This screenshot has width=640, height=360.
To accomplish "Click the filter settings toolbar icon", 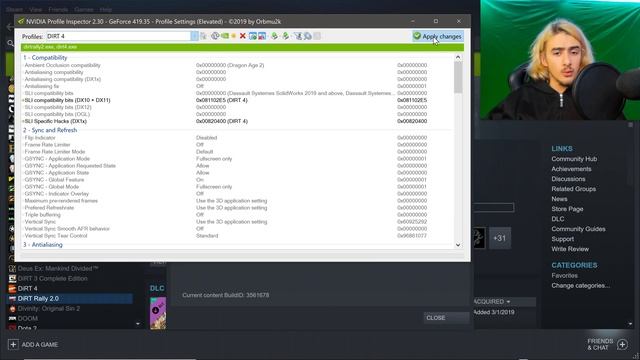I will pos(298,36).
